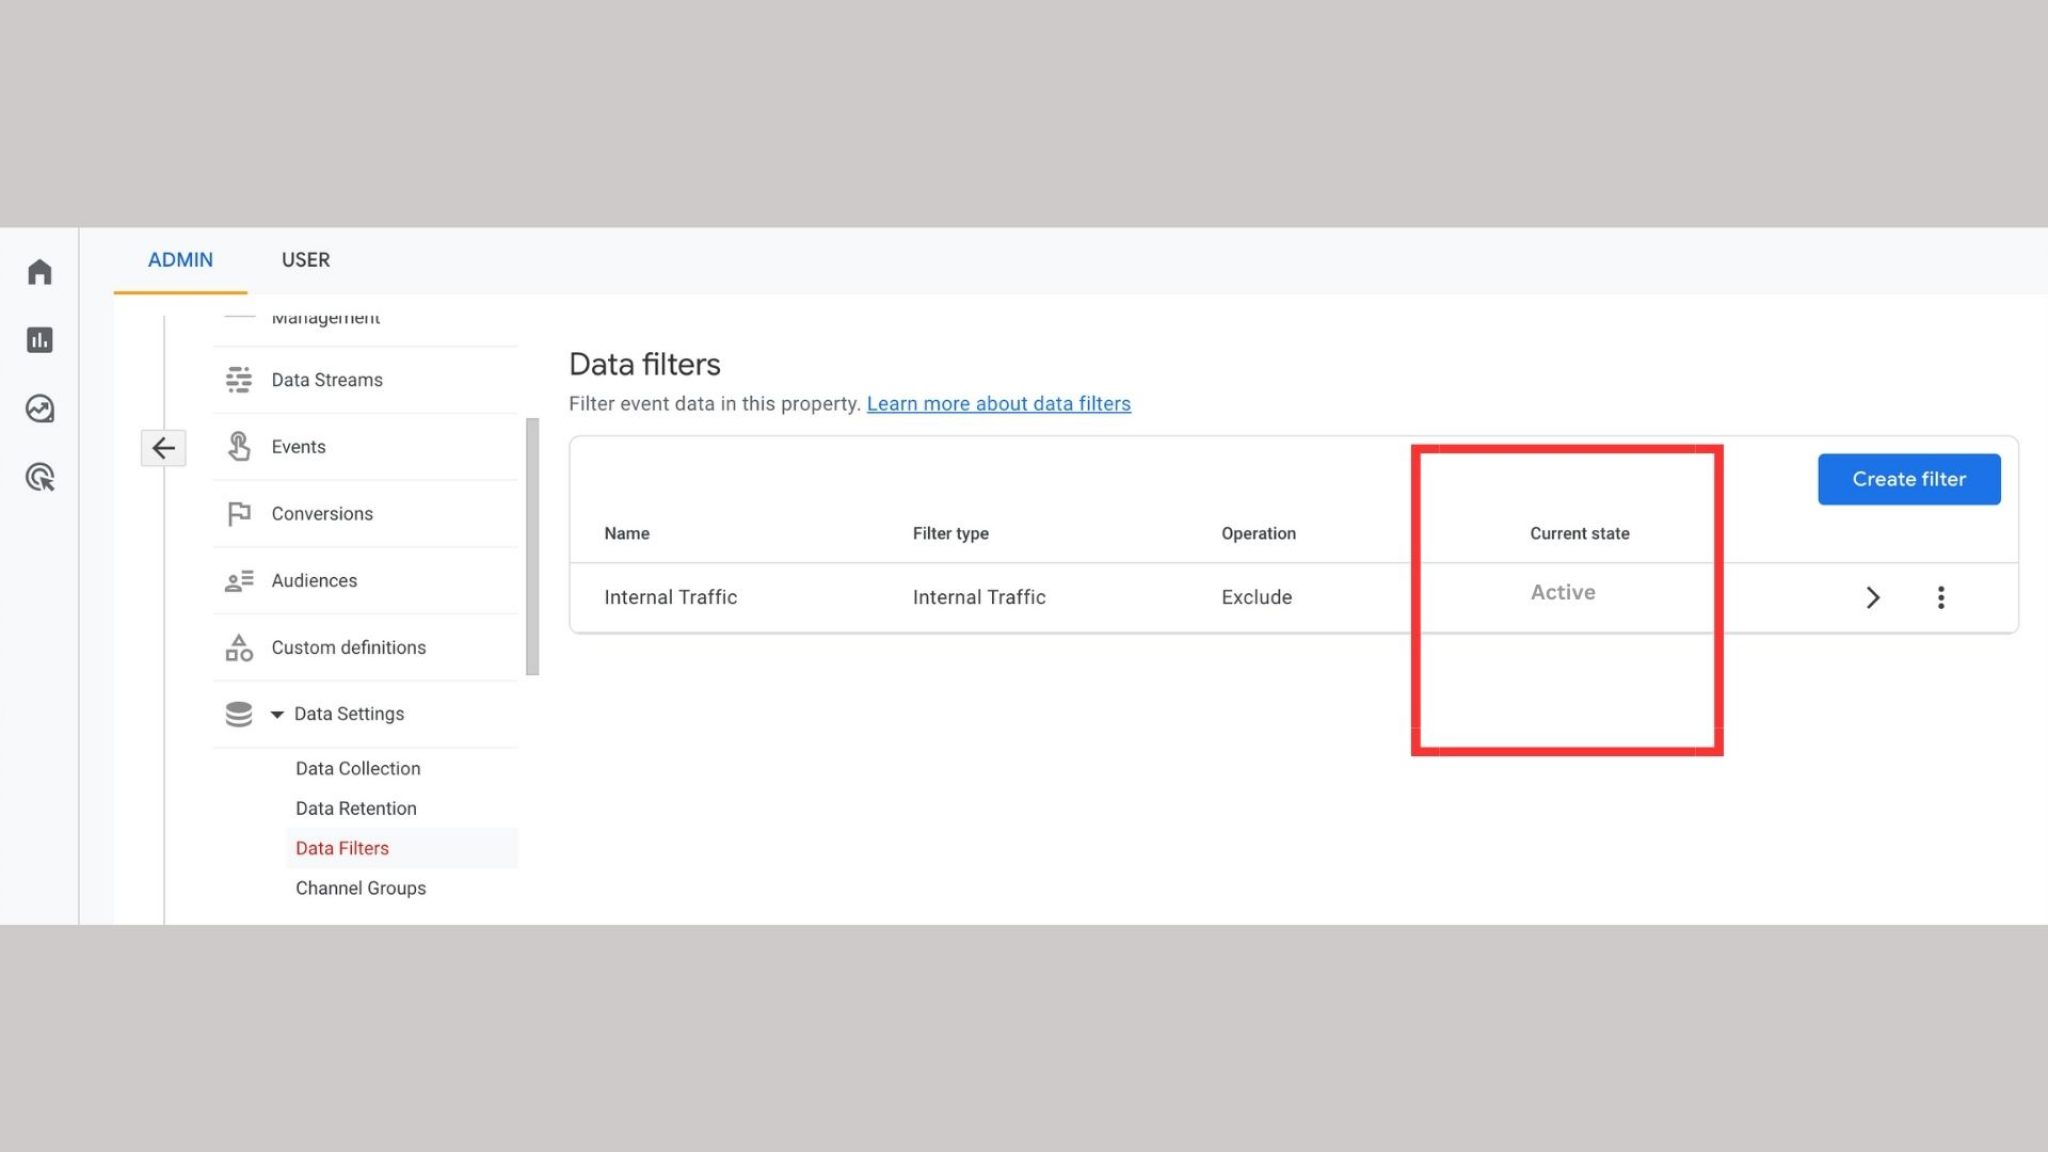Click the Data Streams icon

tap(238, 380)
